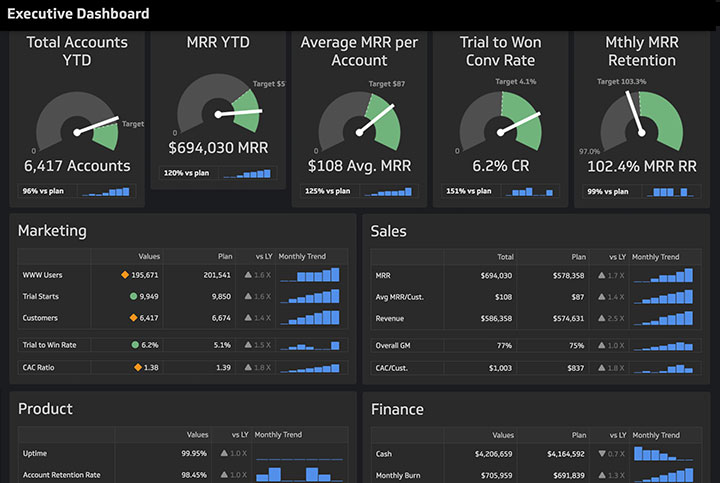Image resolution: width=720 pixels, height=483 pixels.
Task: Click the sparkline next to 125% vs plan
Action: click(388, 191)
